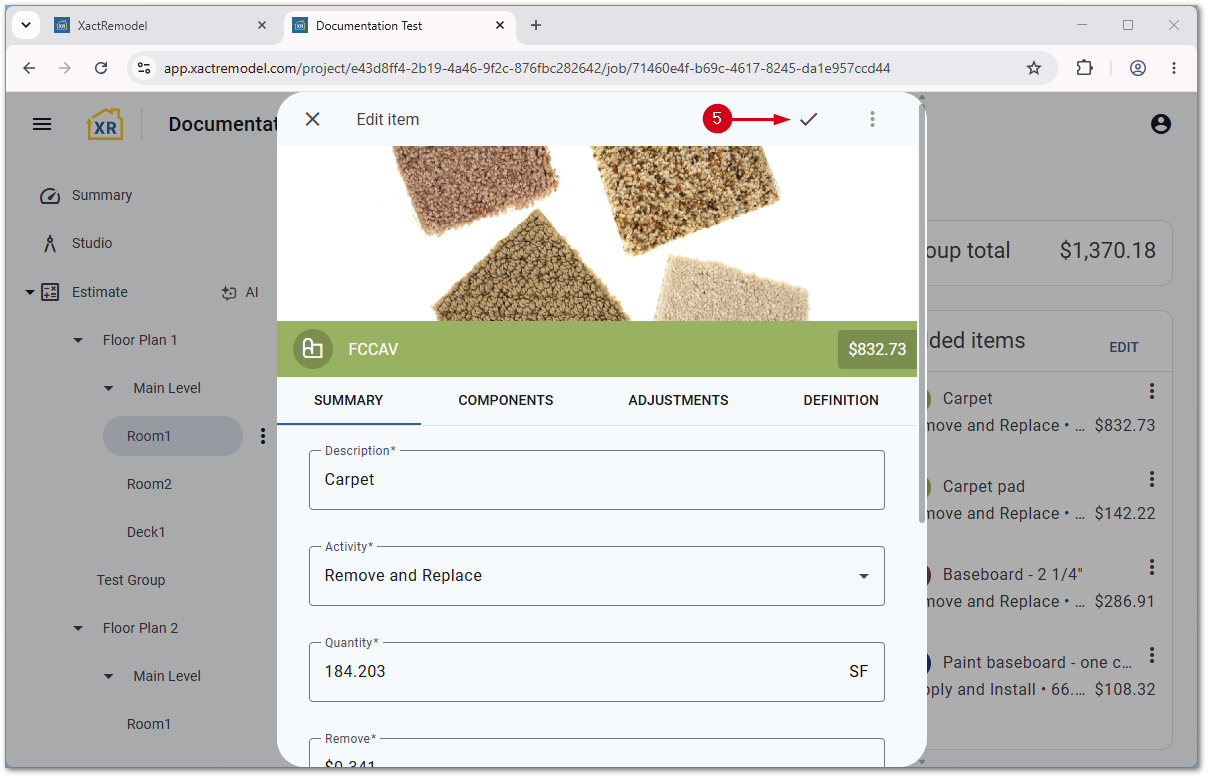The width and height of the screenshot is (1207, 777).
Task: Click EDIT for added items
Action: click(x=1124, y=347)
